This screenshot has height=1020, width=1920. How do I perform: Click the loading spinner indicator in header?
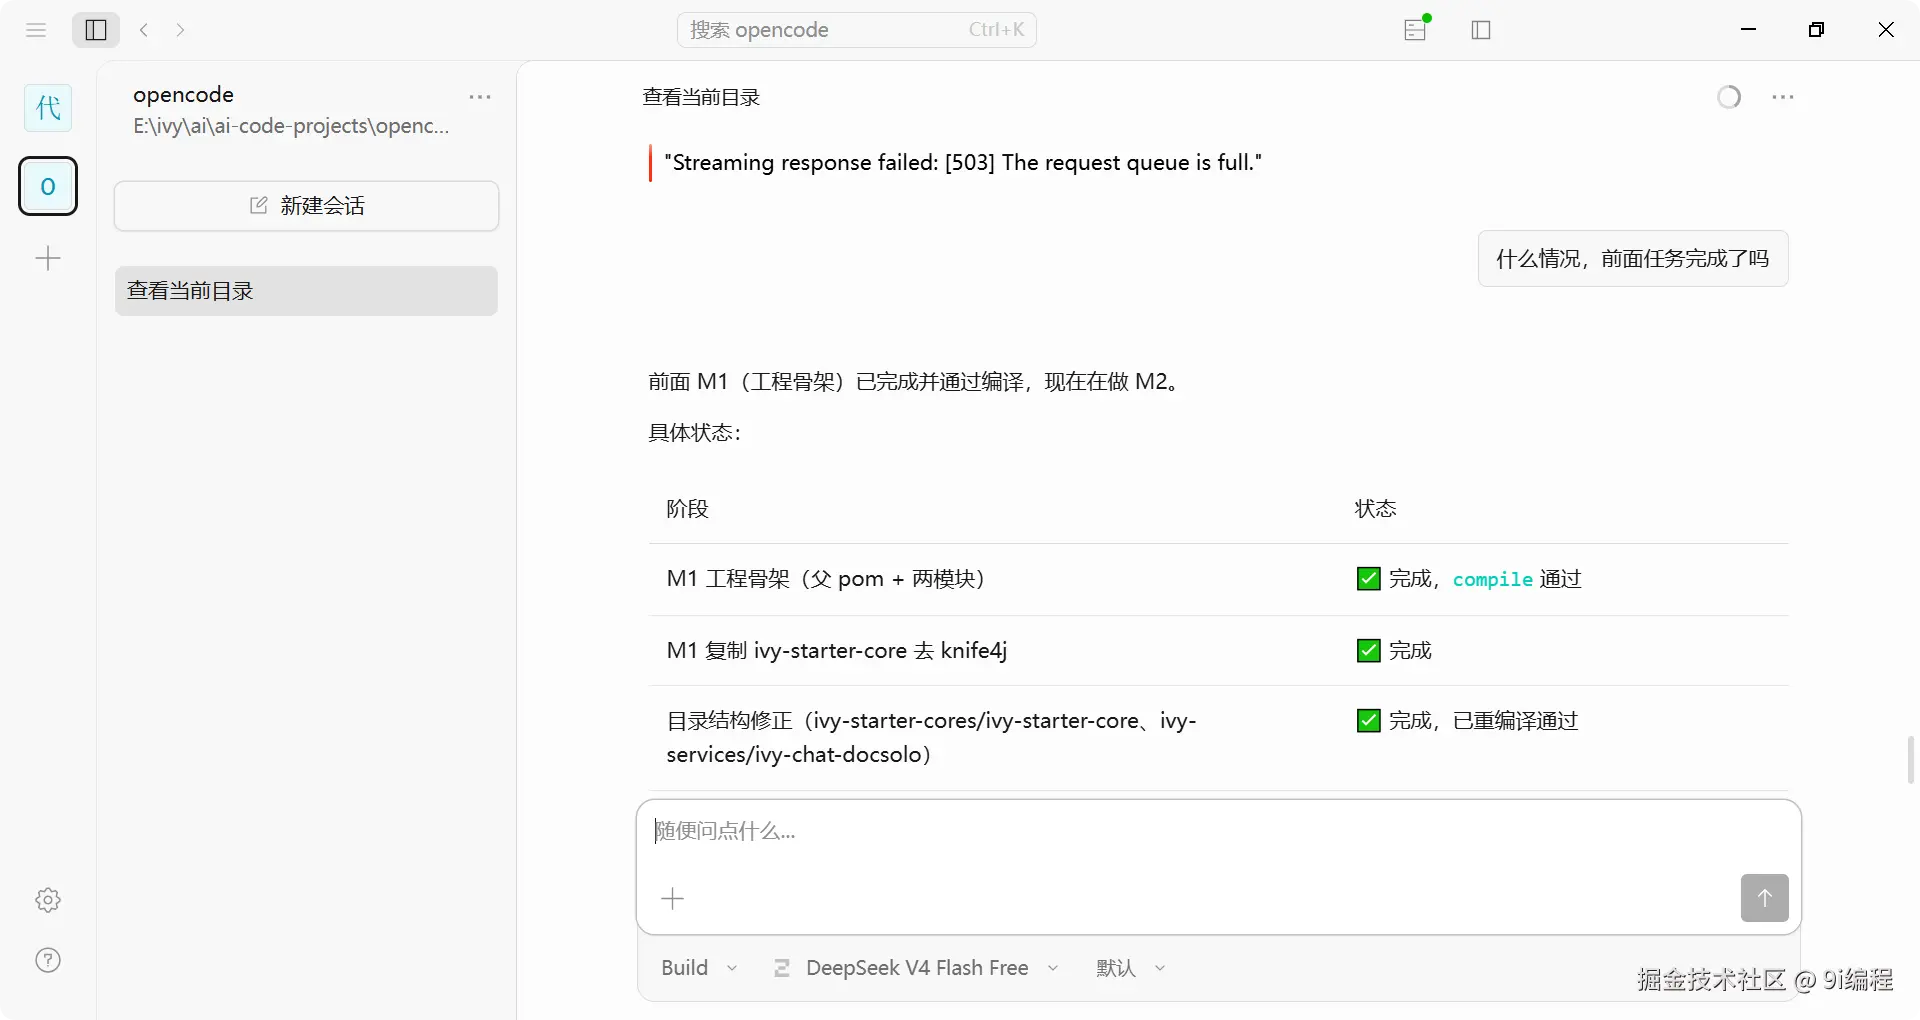tap(1729, 97)
